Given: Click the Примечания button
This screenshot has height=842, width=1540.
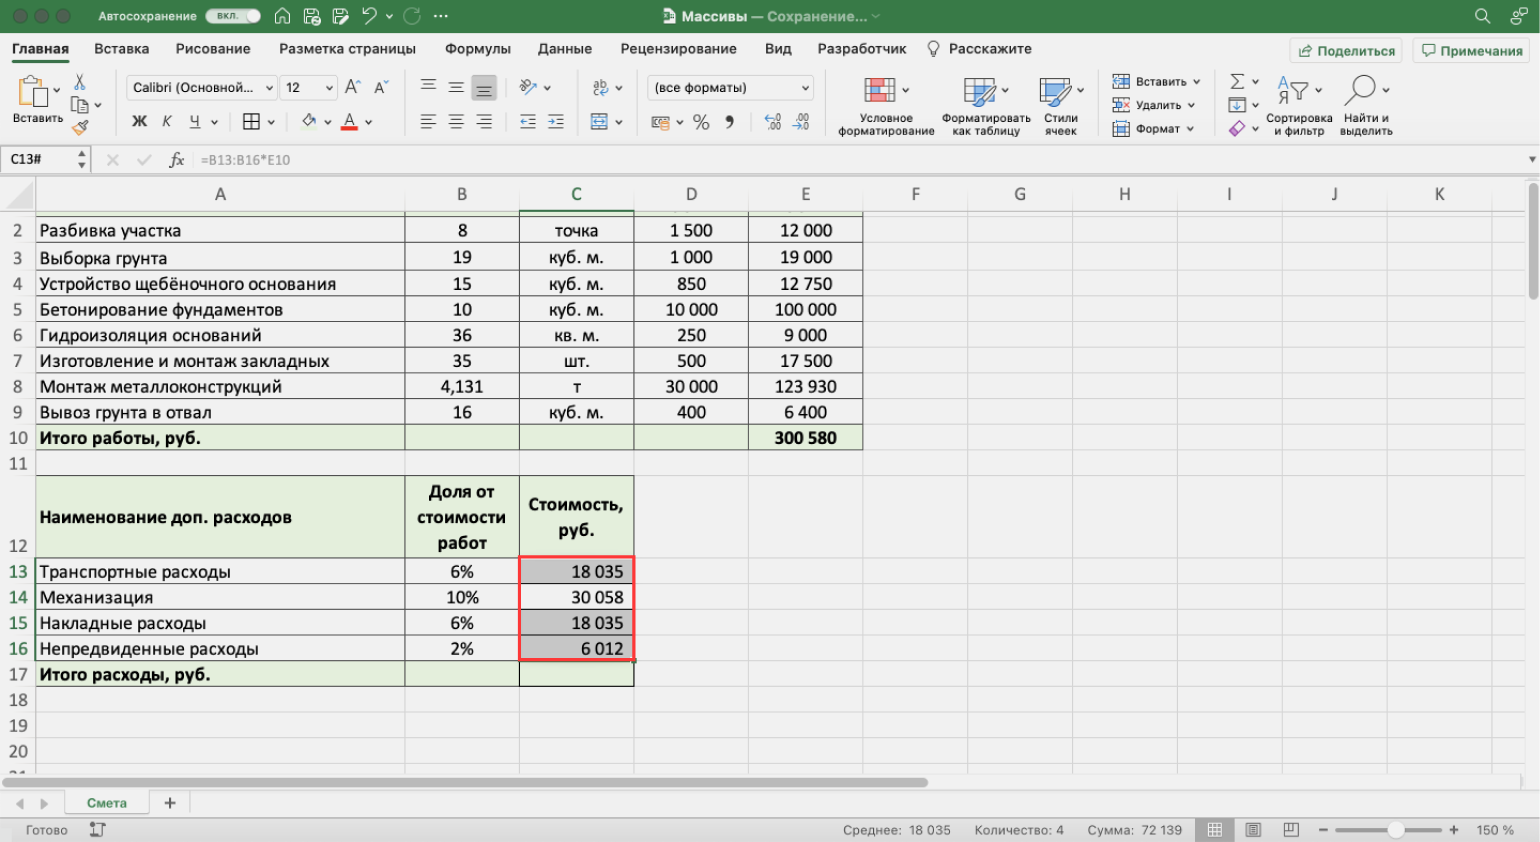Looking at the screenshot, I should [x=1471, y=51].
